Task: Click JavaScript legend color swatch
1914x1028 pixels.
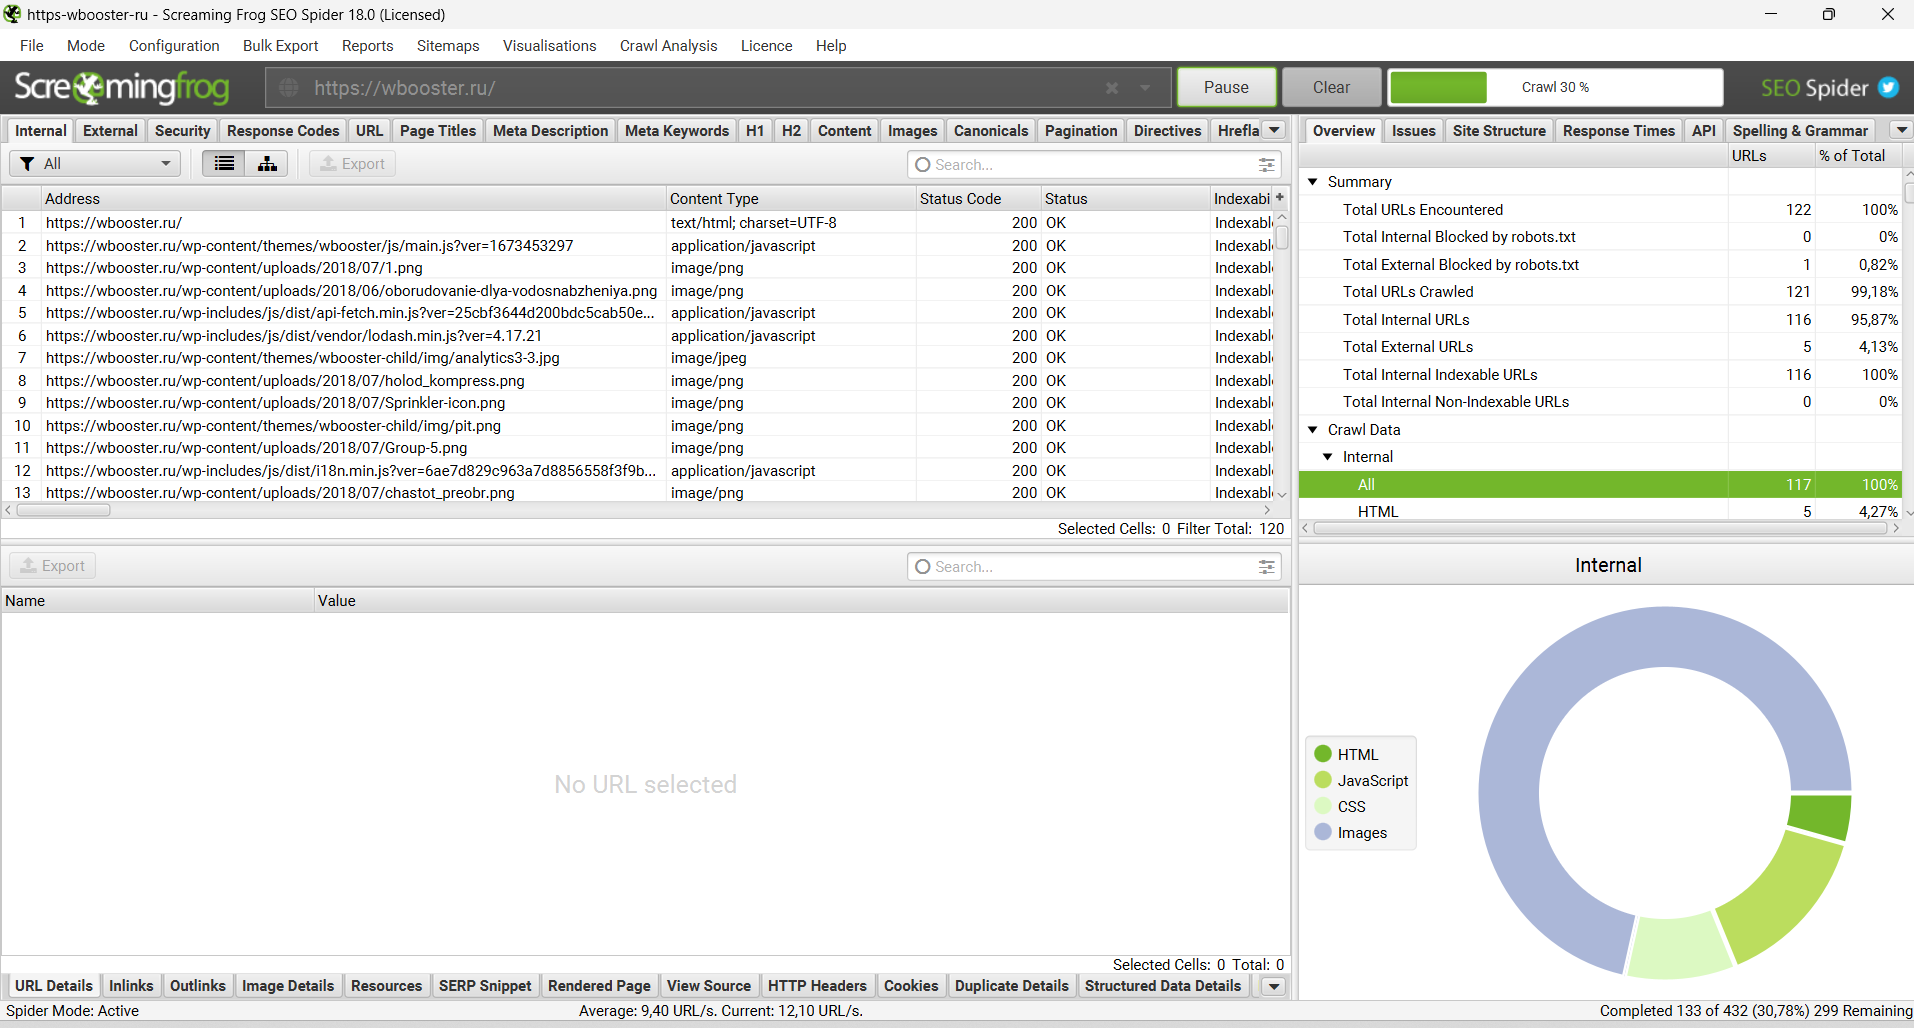Action: click(1323, 780)
